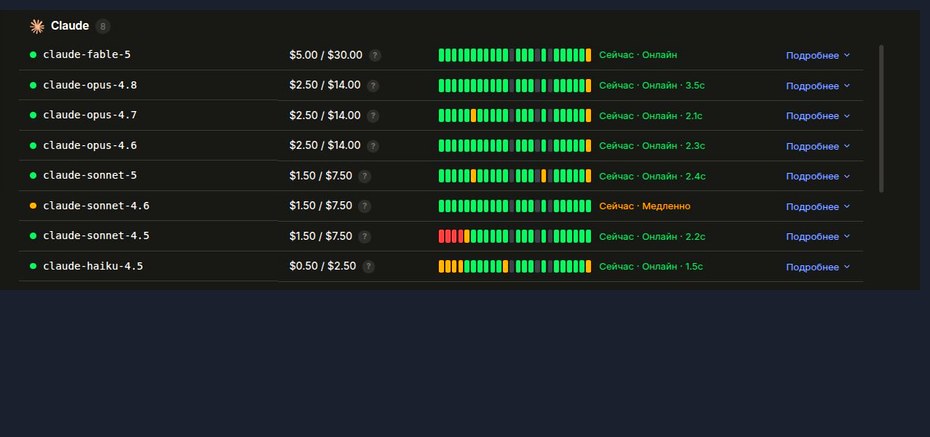Open price help icon for claude-sonnet-5
The height and width of the screenshot is (437, 930).
pyautogui.click(x=365, y=176)
